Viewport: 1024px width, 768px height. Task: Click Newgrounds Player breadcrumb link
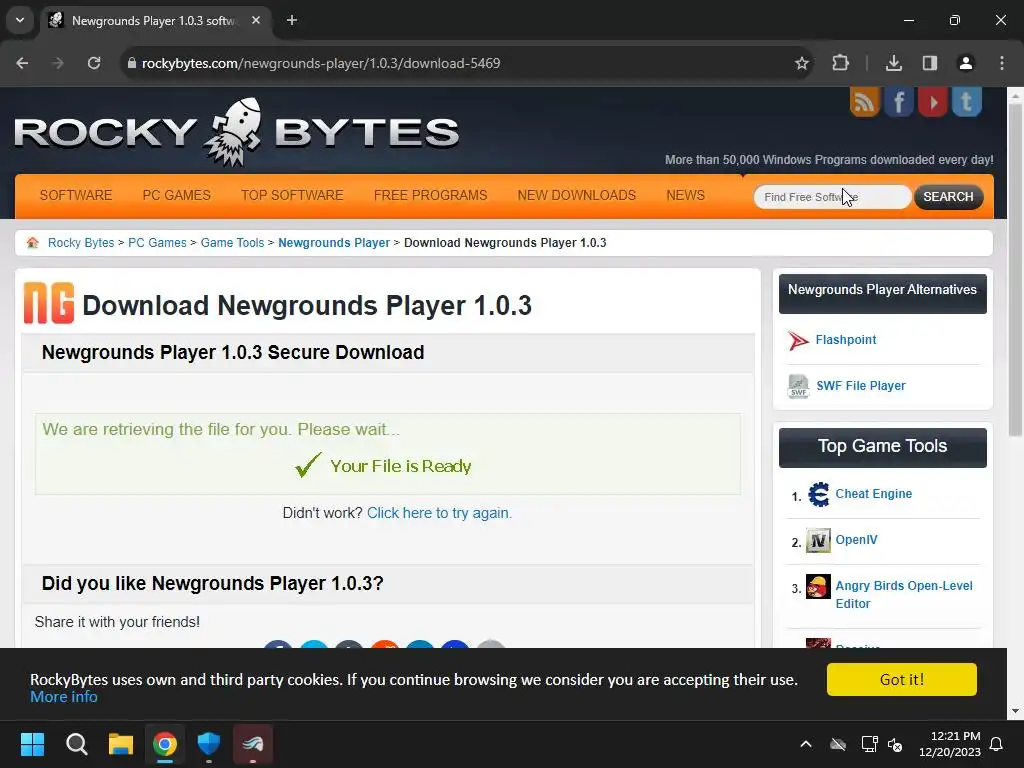334,243
